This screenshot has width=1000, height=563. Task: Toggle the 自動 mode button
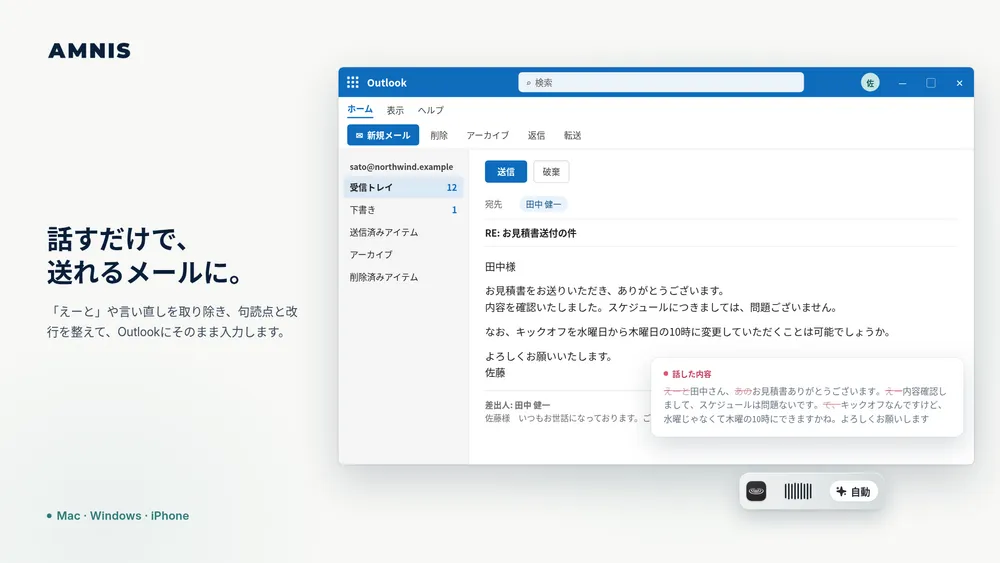coord(853,492)
